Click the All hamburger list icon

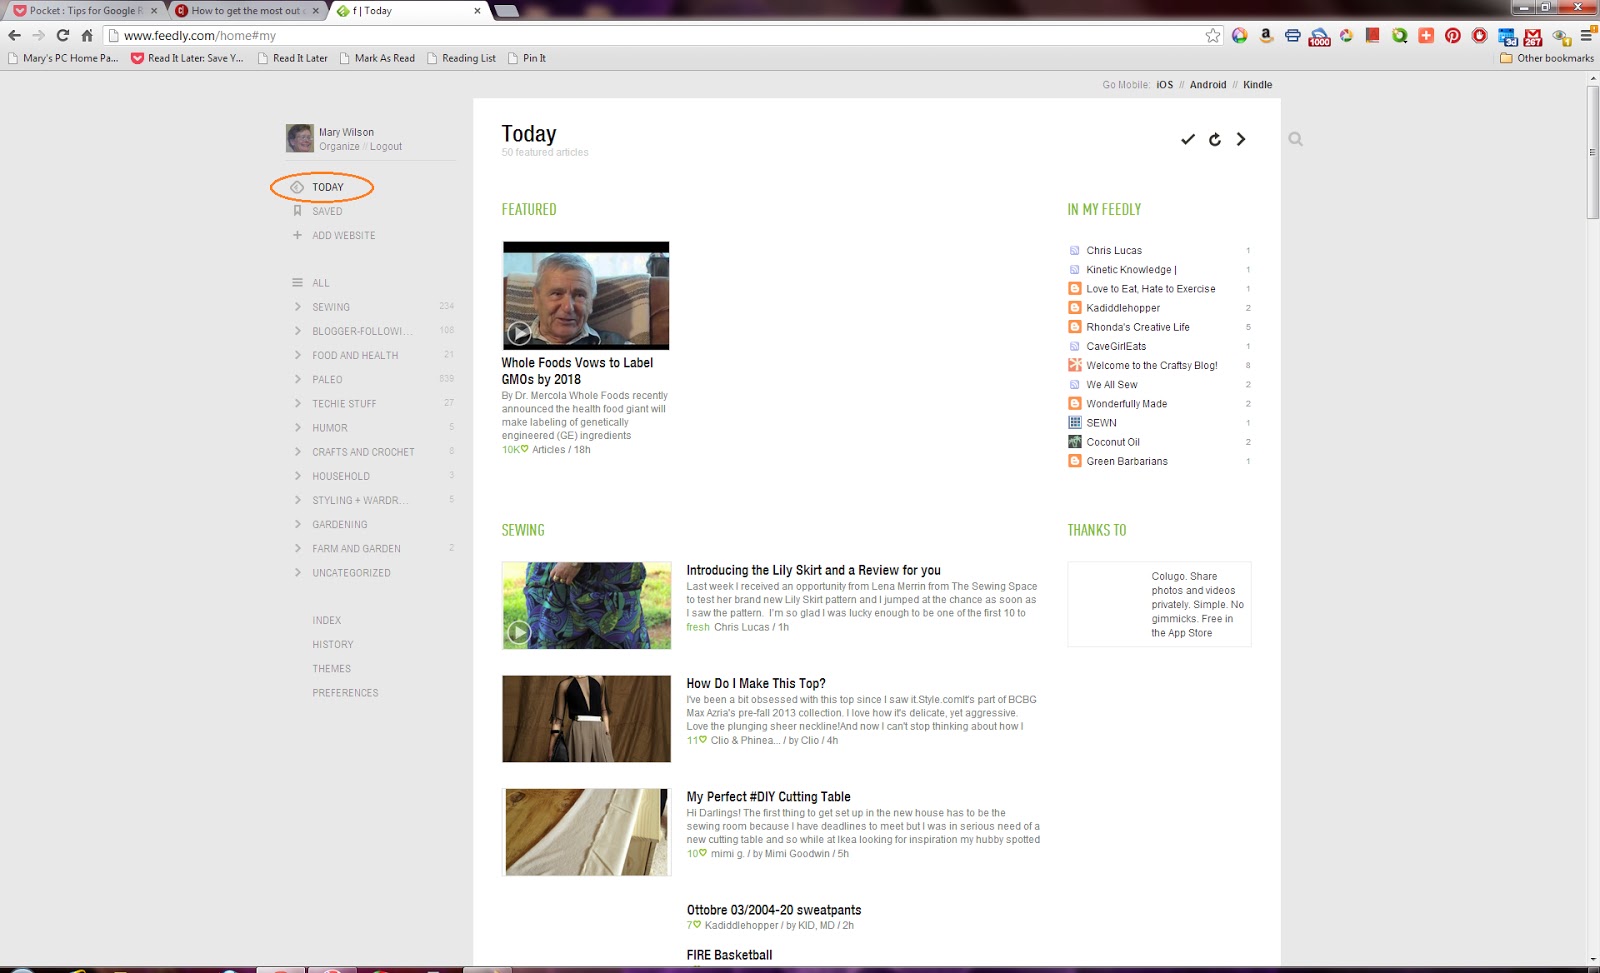click(x=297, y=283)
